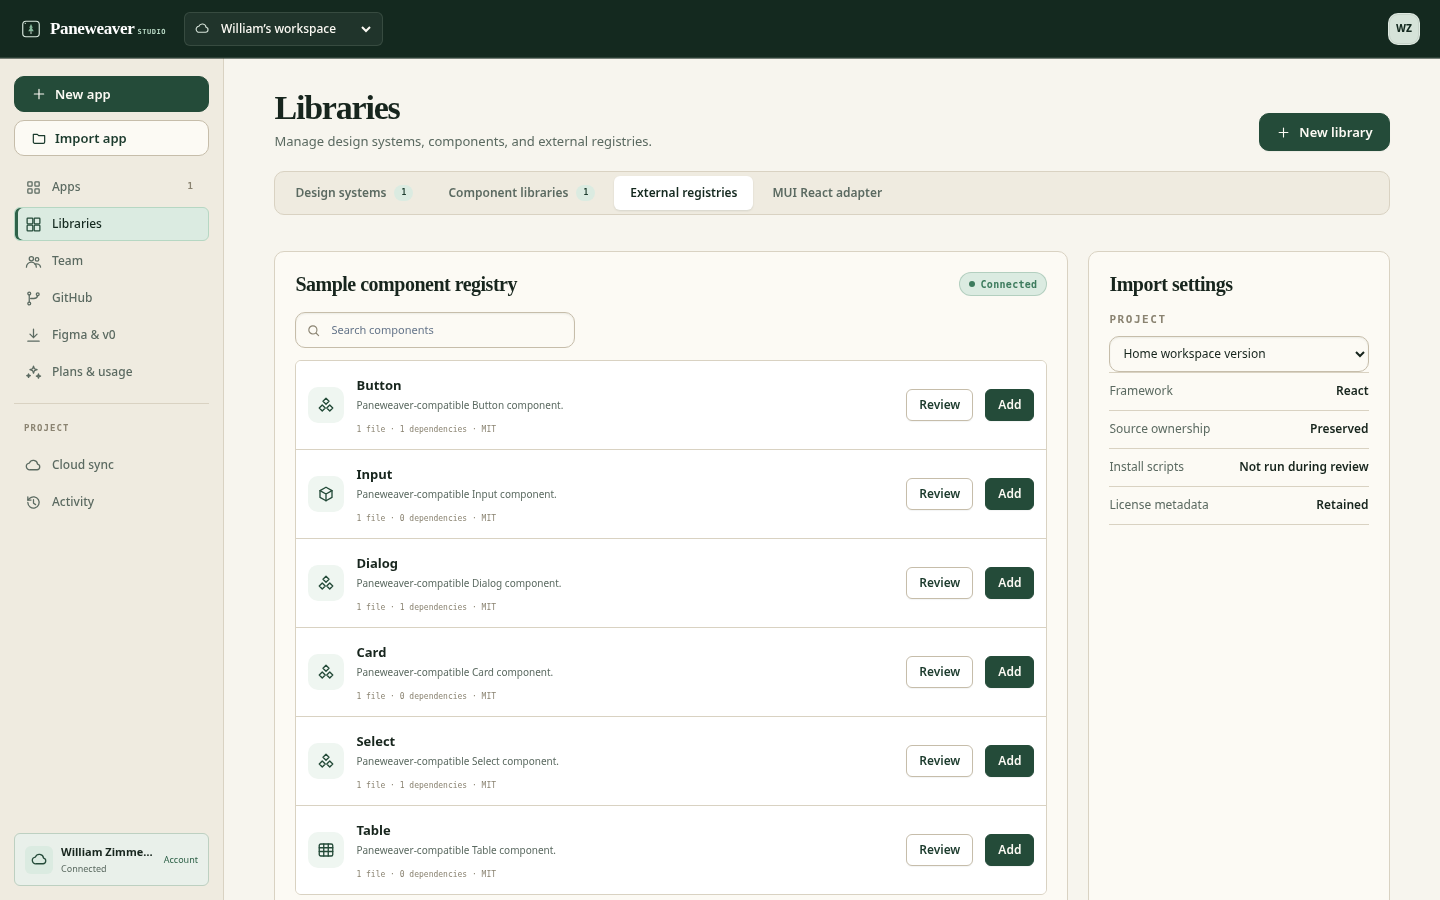Click the "Preserved" source ownership value
Image resolution: width=1440 pixels, height=900 pixels.
[x=1339, y=429]
